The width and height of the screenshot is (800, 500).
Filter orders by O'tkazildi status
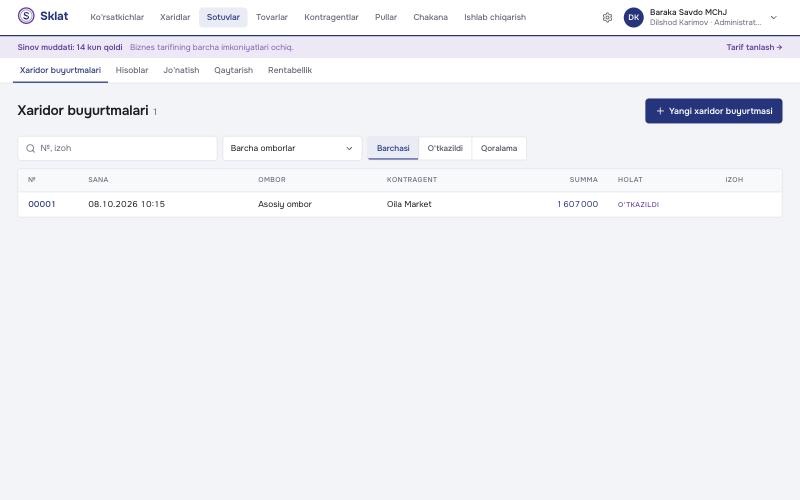coord(445,148)
